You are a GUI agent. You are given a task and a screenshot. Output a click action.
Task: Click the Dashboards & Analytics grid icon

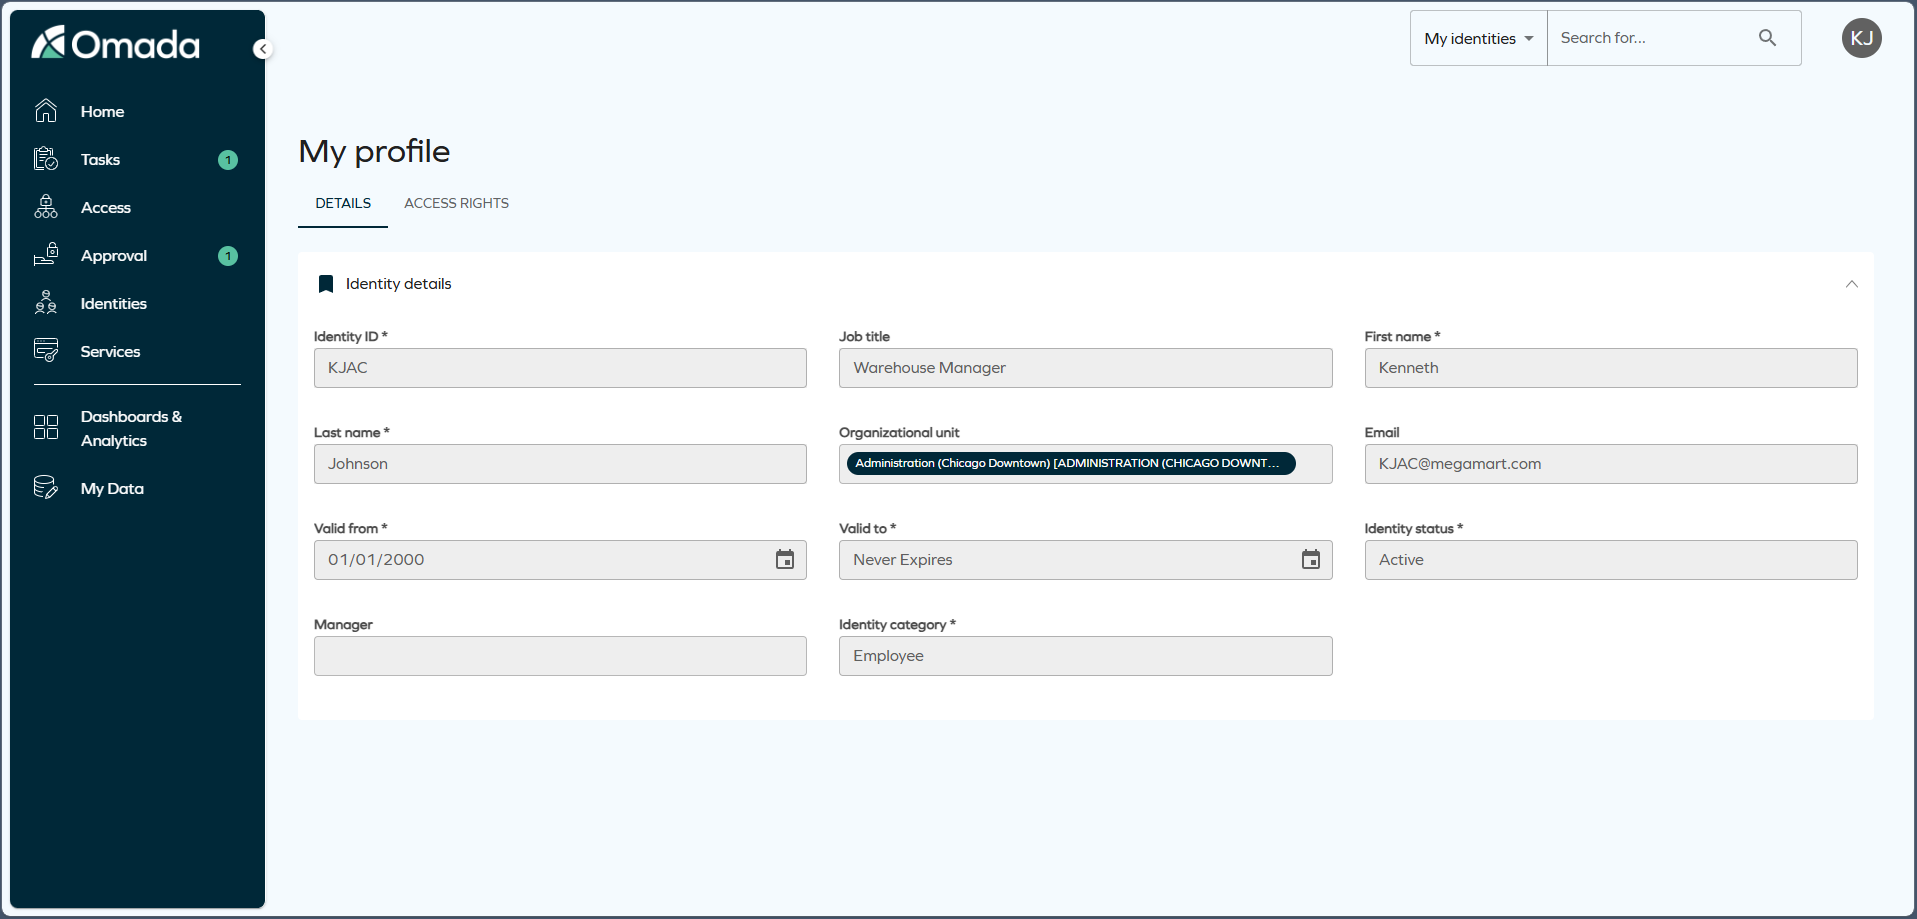[x=46, y=428]
